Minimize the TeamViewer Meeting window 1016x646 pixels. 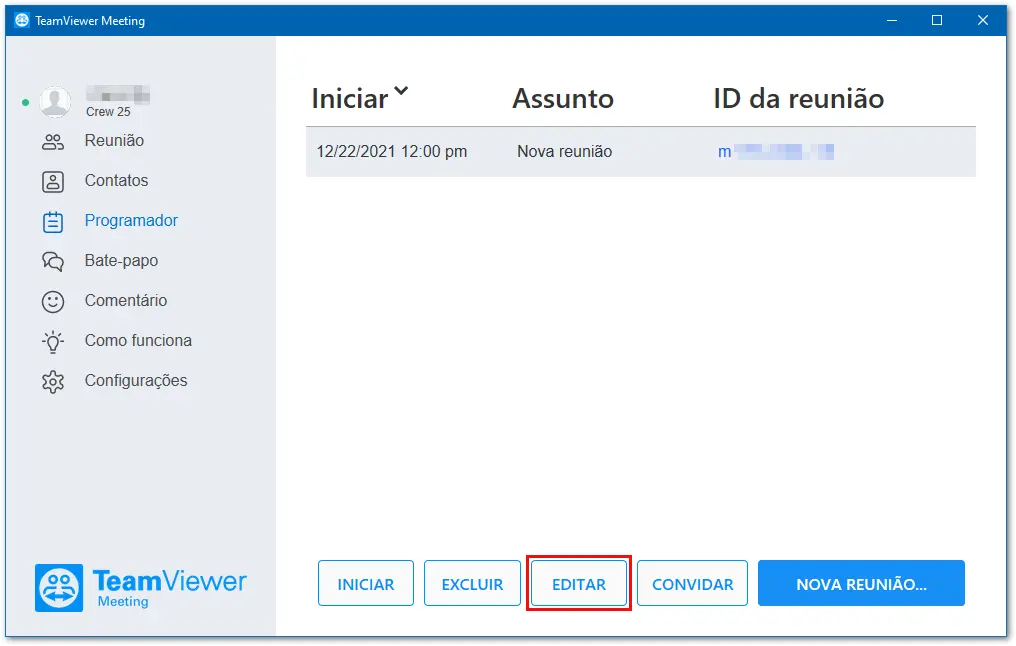pyautogui.click(x=892, y=21)
